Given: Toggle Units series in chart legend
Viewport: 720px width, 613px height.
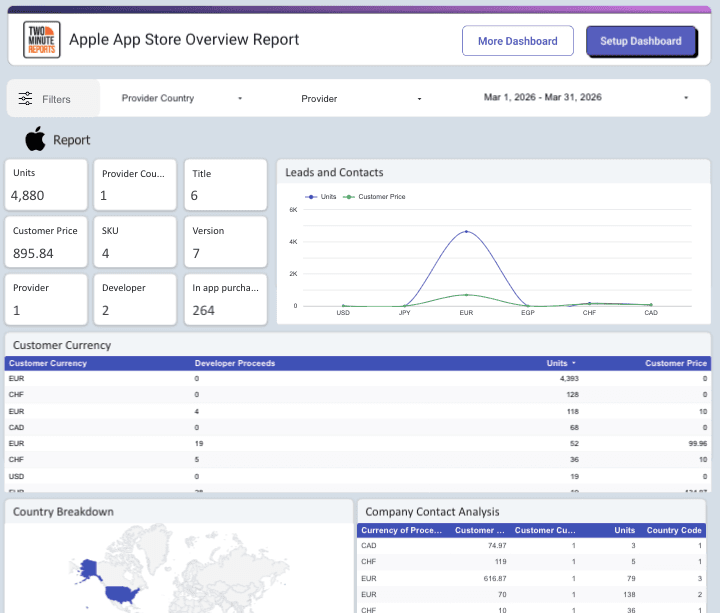Looking at the screenshot, I should click(x=321, y=197).
